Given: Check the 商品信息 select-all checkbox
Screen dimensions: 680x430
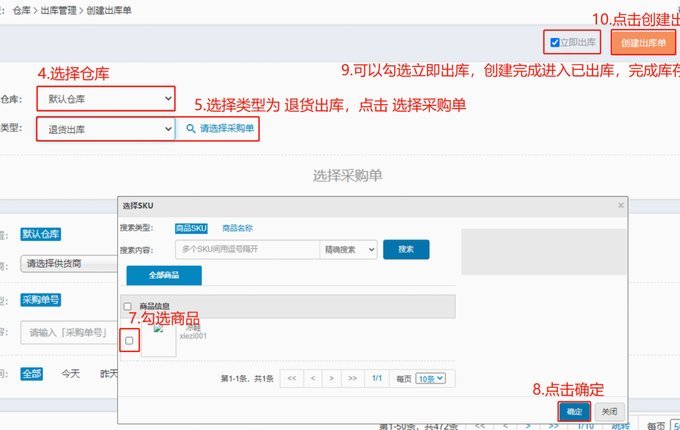Looking at the screenshot, I should coord(128,306).
